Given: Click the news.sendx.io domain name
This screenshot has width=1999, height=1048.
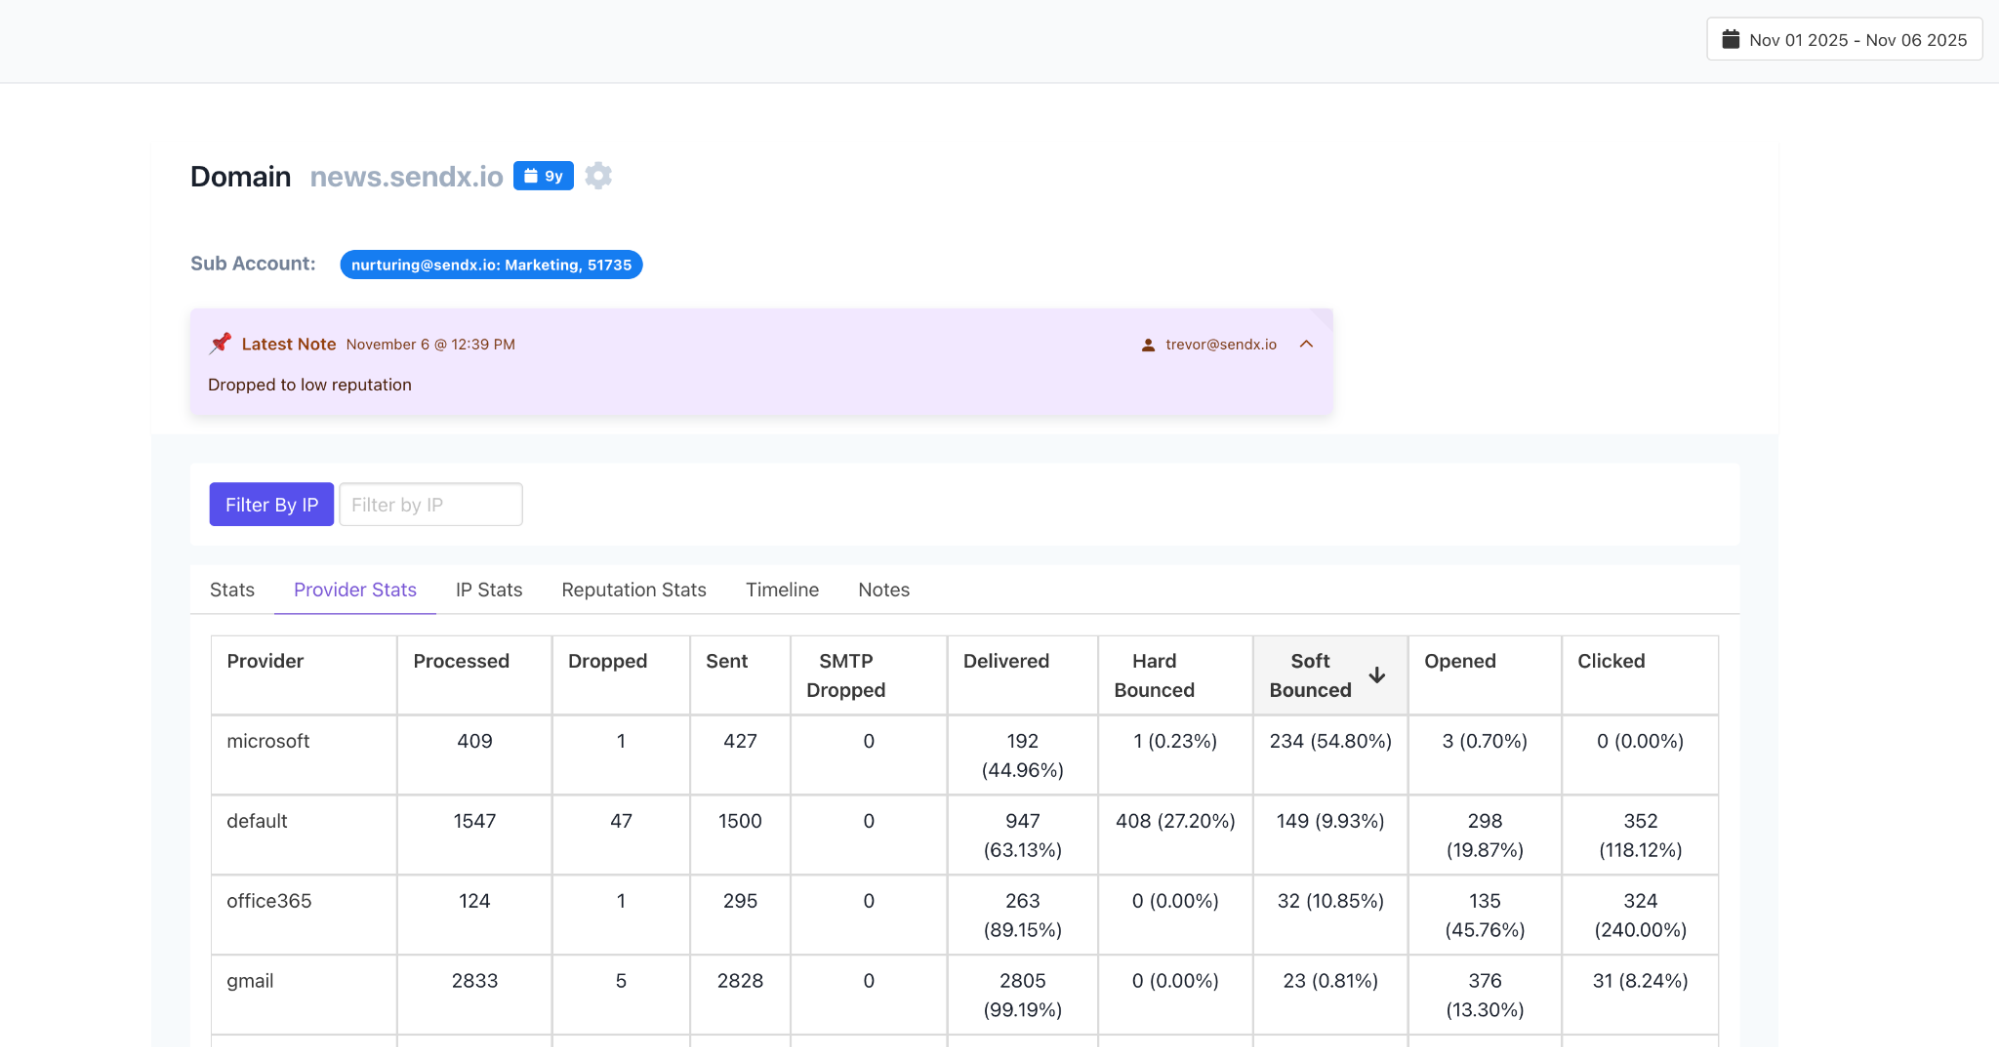Looking at the screenshot, I should [x=406, y=177].
